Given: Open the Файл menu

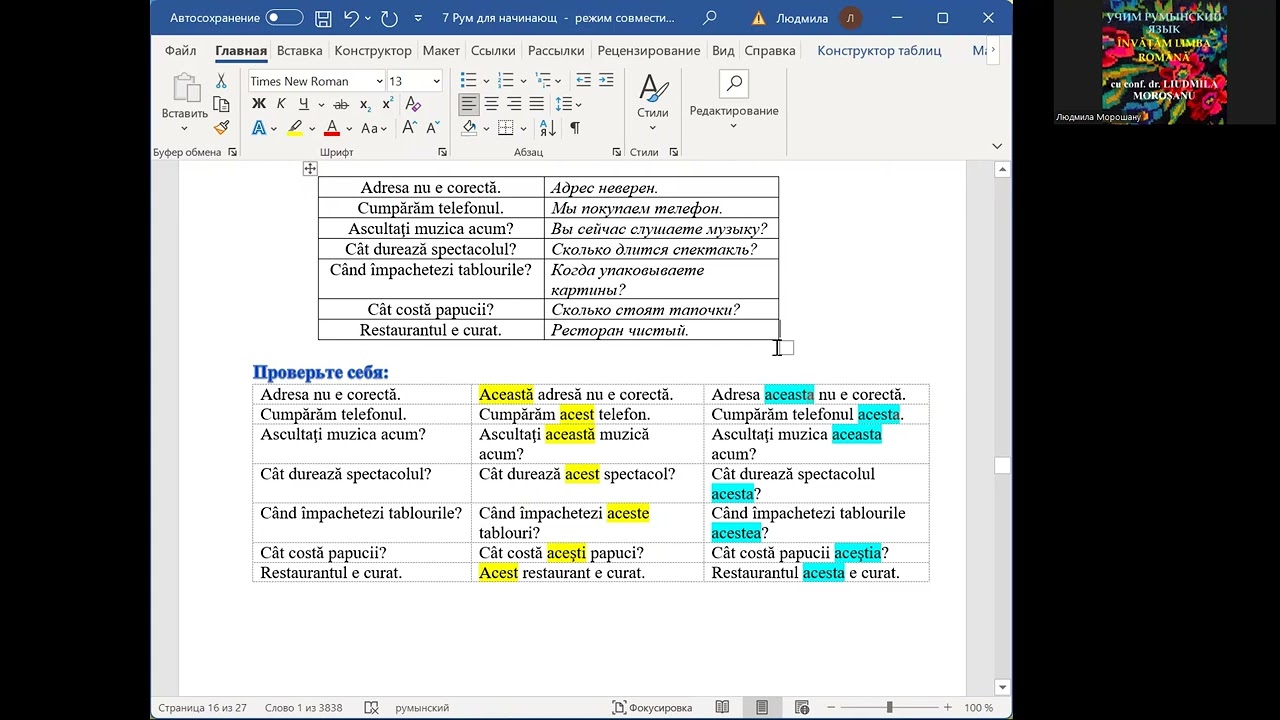Looking at the screenshot, I should [x=181, y=51].
